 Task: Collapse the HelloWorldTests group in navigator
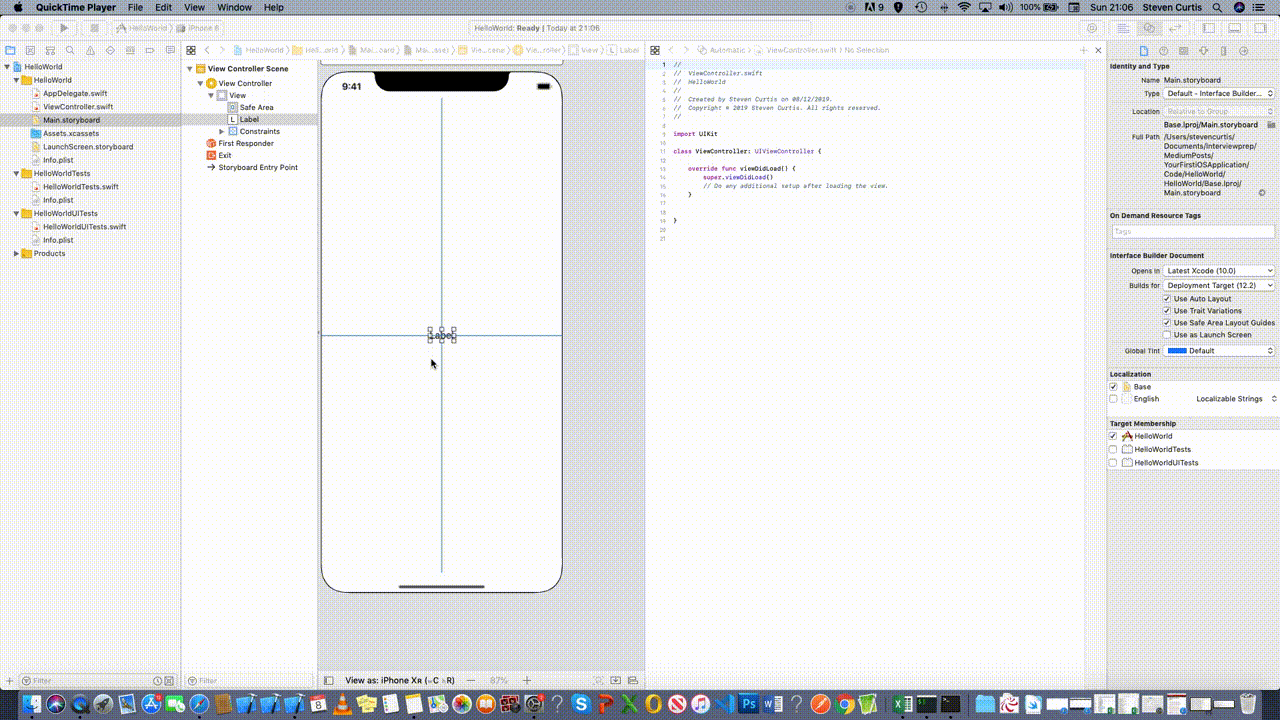(16, 173)
